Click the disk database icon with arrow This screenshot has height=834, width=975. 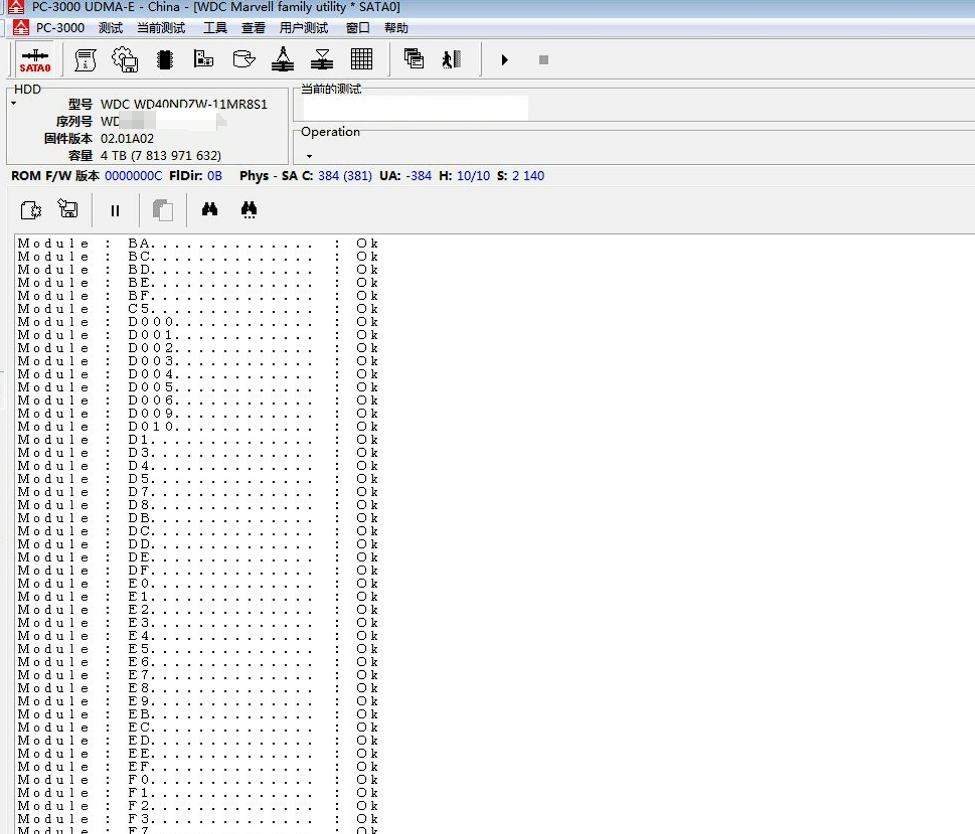[x=244, y=59]
